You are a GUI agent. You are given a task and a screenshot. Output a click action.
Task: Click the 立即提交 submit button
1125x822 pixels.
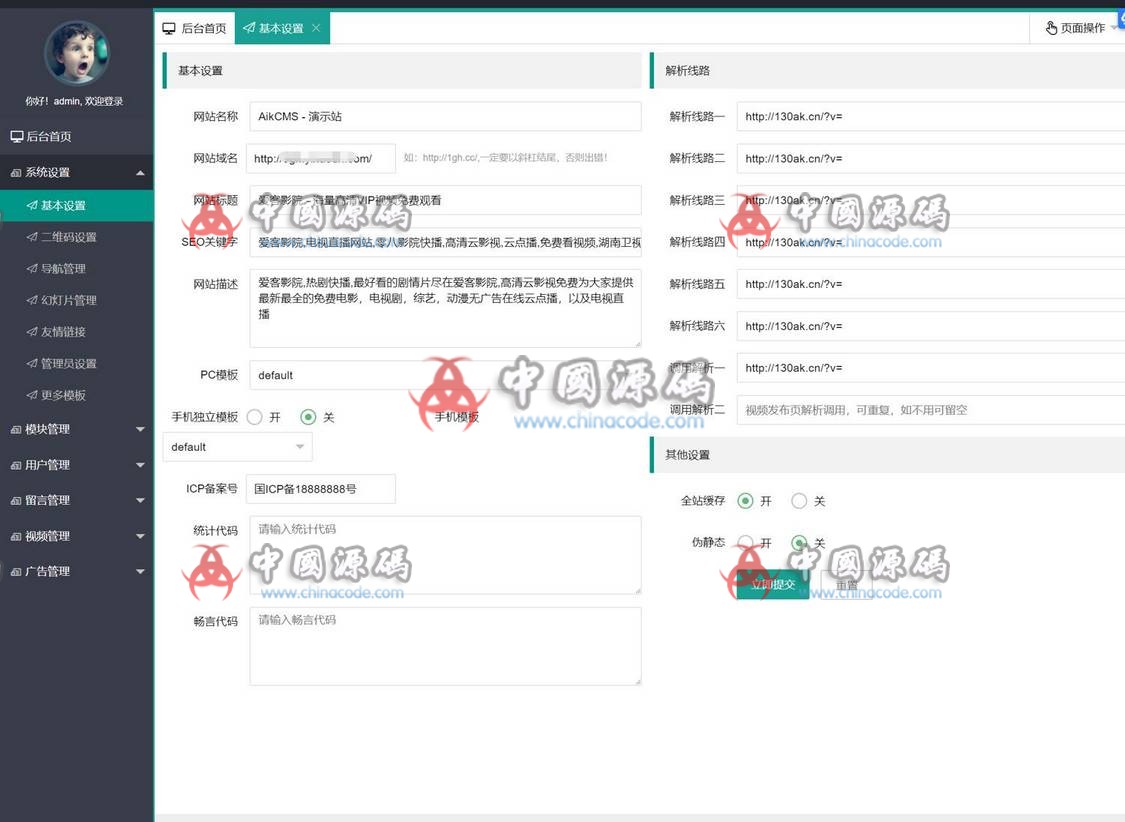click(775, 583)
